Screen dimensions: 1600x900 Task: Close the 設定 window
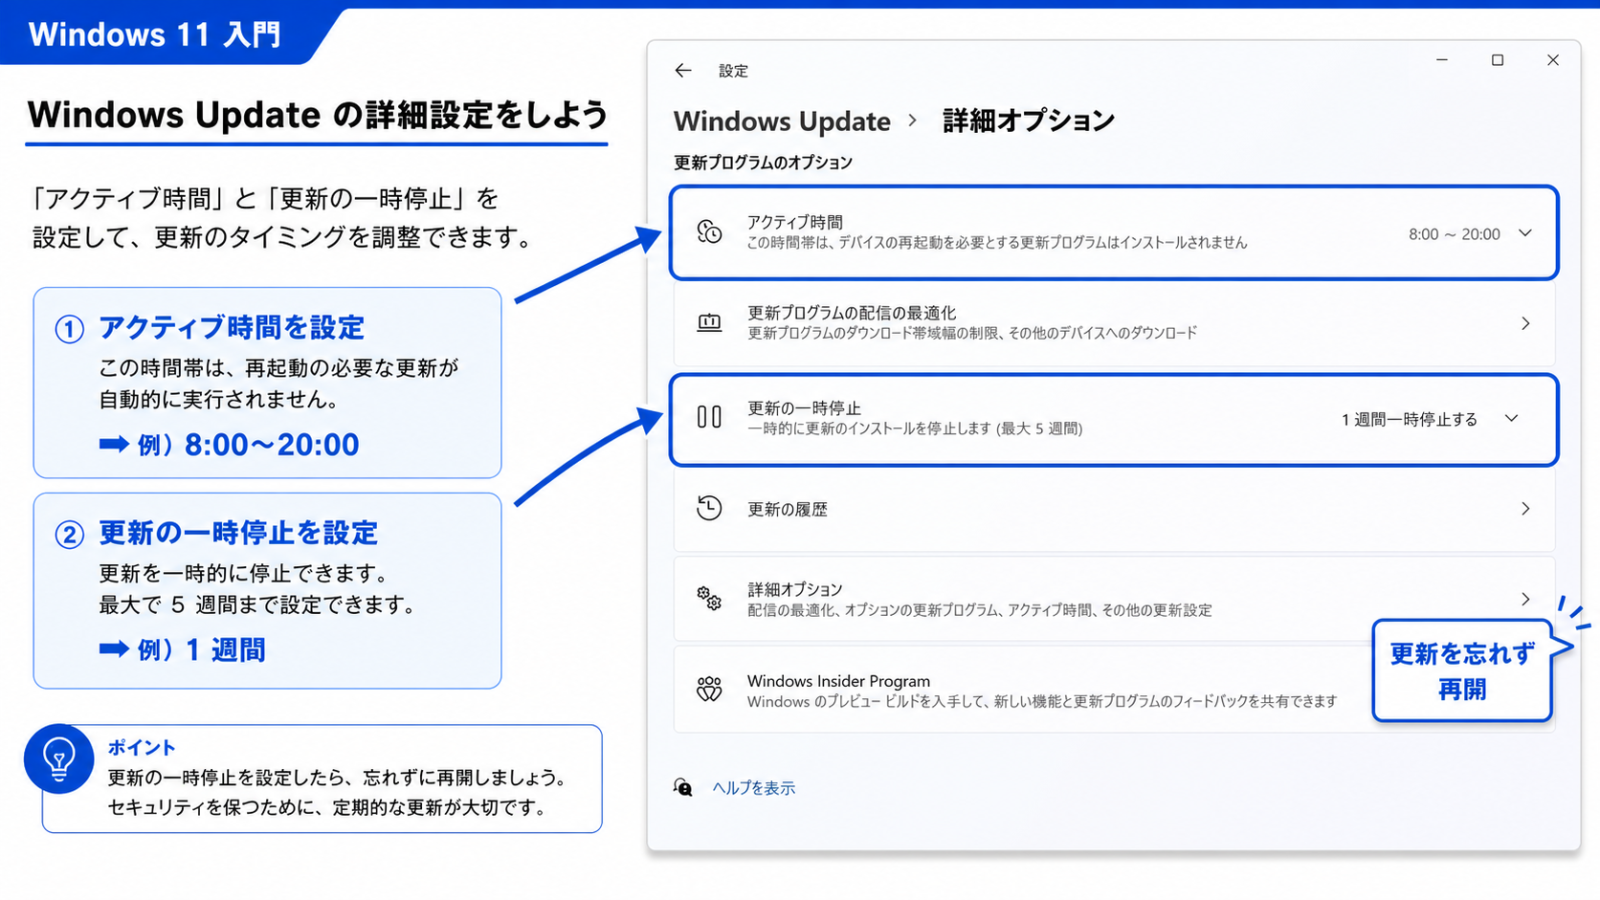[x=1553, y=60]
